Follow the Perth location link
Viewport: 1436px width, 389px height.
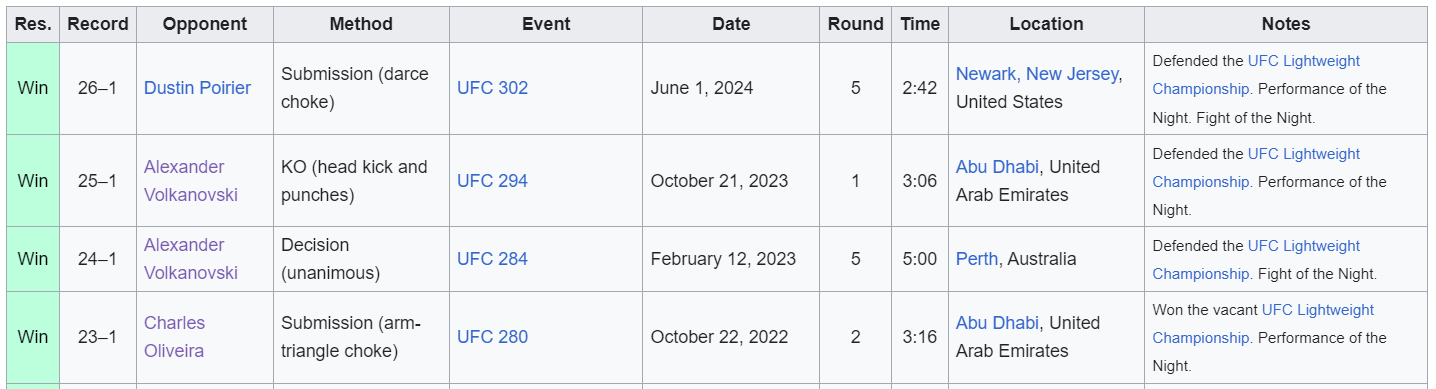point(977,259)
